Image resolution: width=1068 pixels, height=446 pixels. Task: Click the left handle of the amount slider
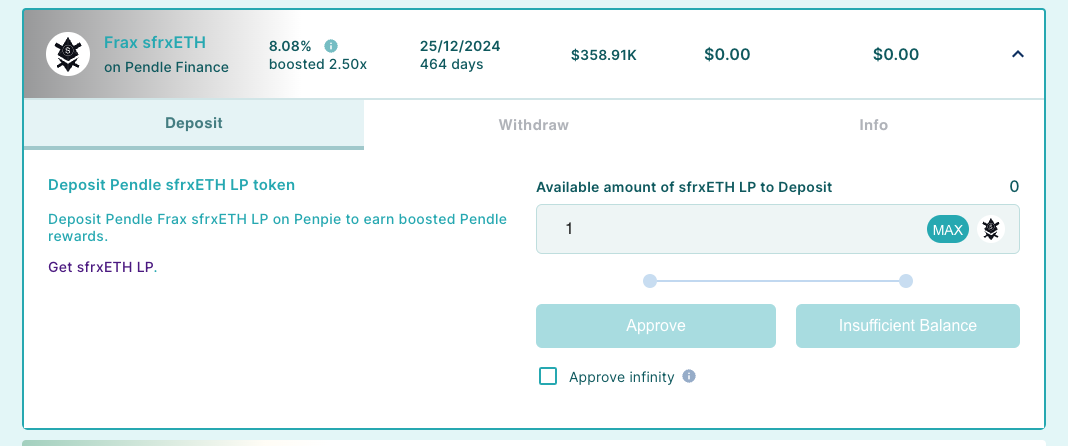[x=650, y=281]
